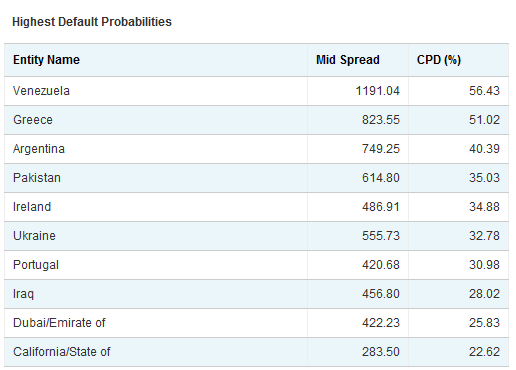
Task: Click Portugal's CPD value 30.98
Action: [484, 265]
